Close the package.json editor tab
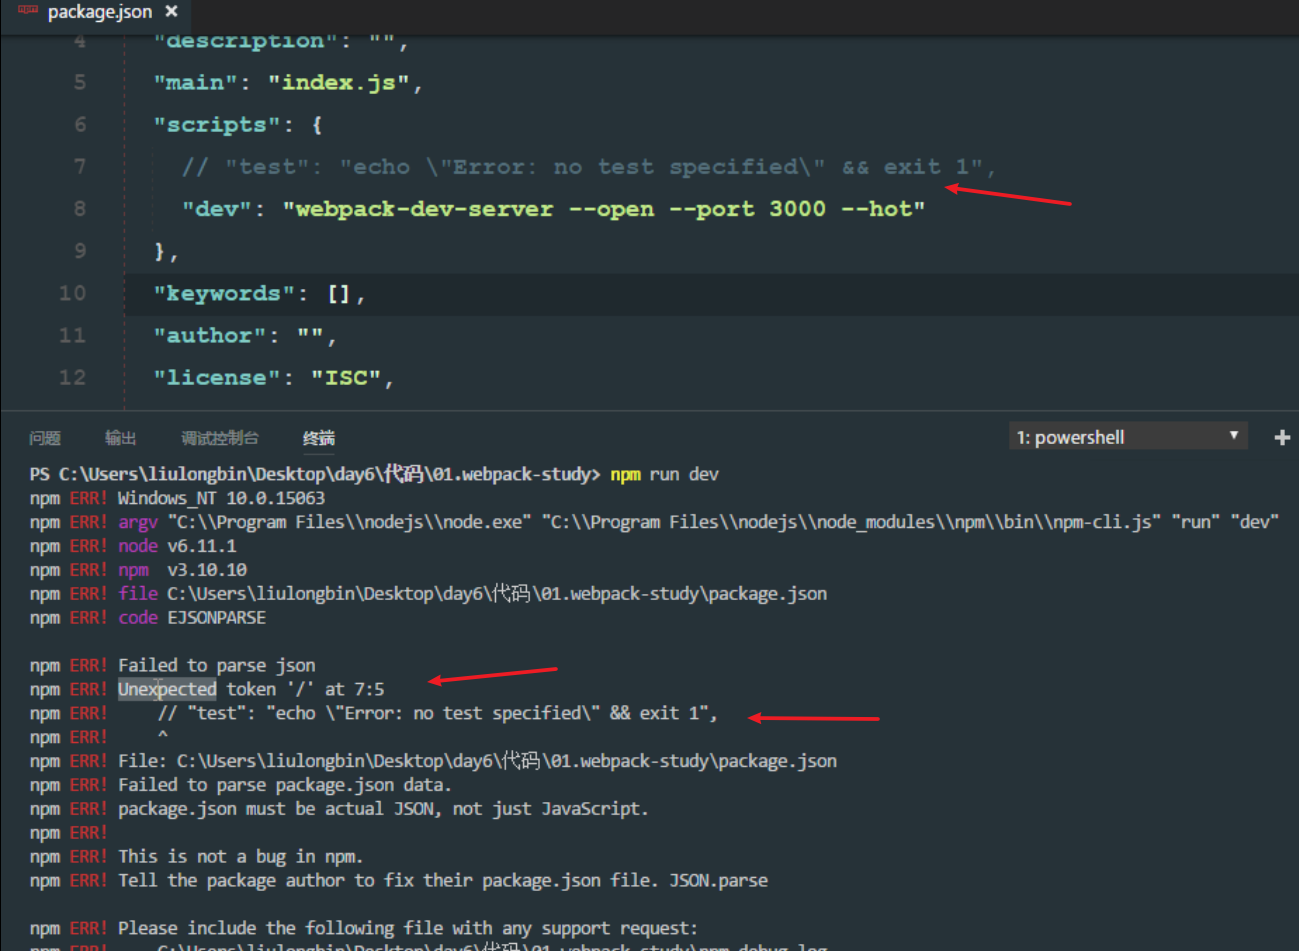1299x951 pixels. [x=171, y=12]
